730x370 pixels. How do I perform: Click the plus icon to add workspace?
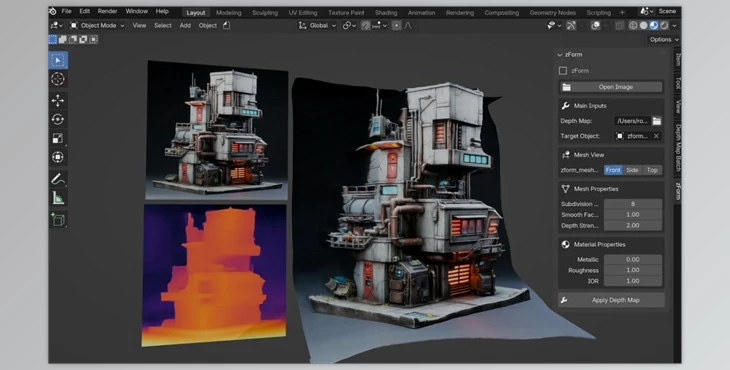coord(622,13)
